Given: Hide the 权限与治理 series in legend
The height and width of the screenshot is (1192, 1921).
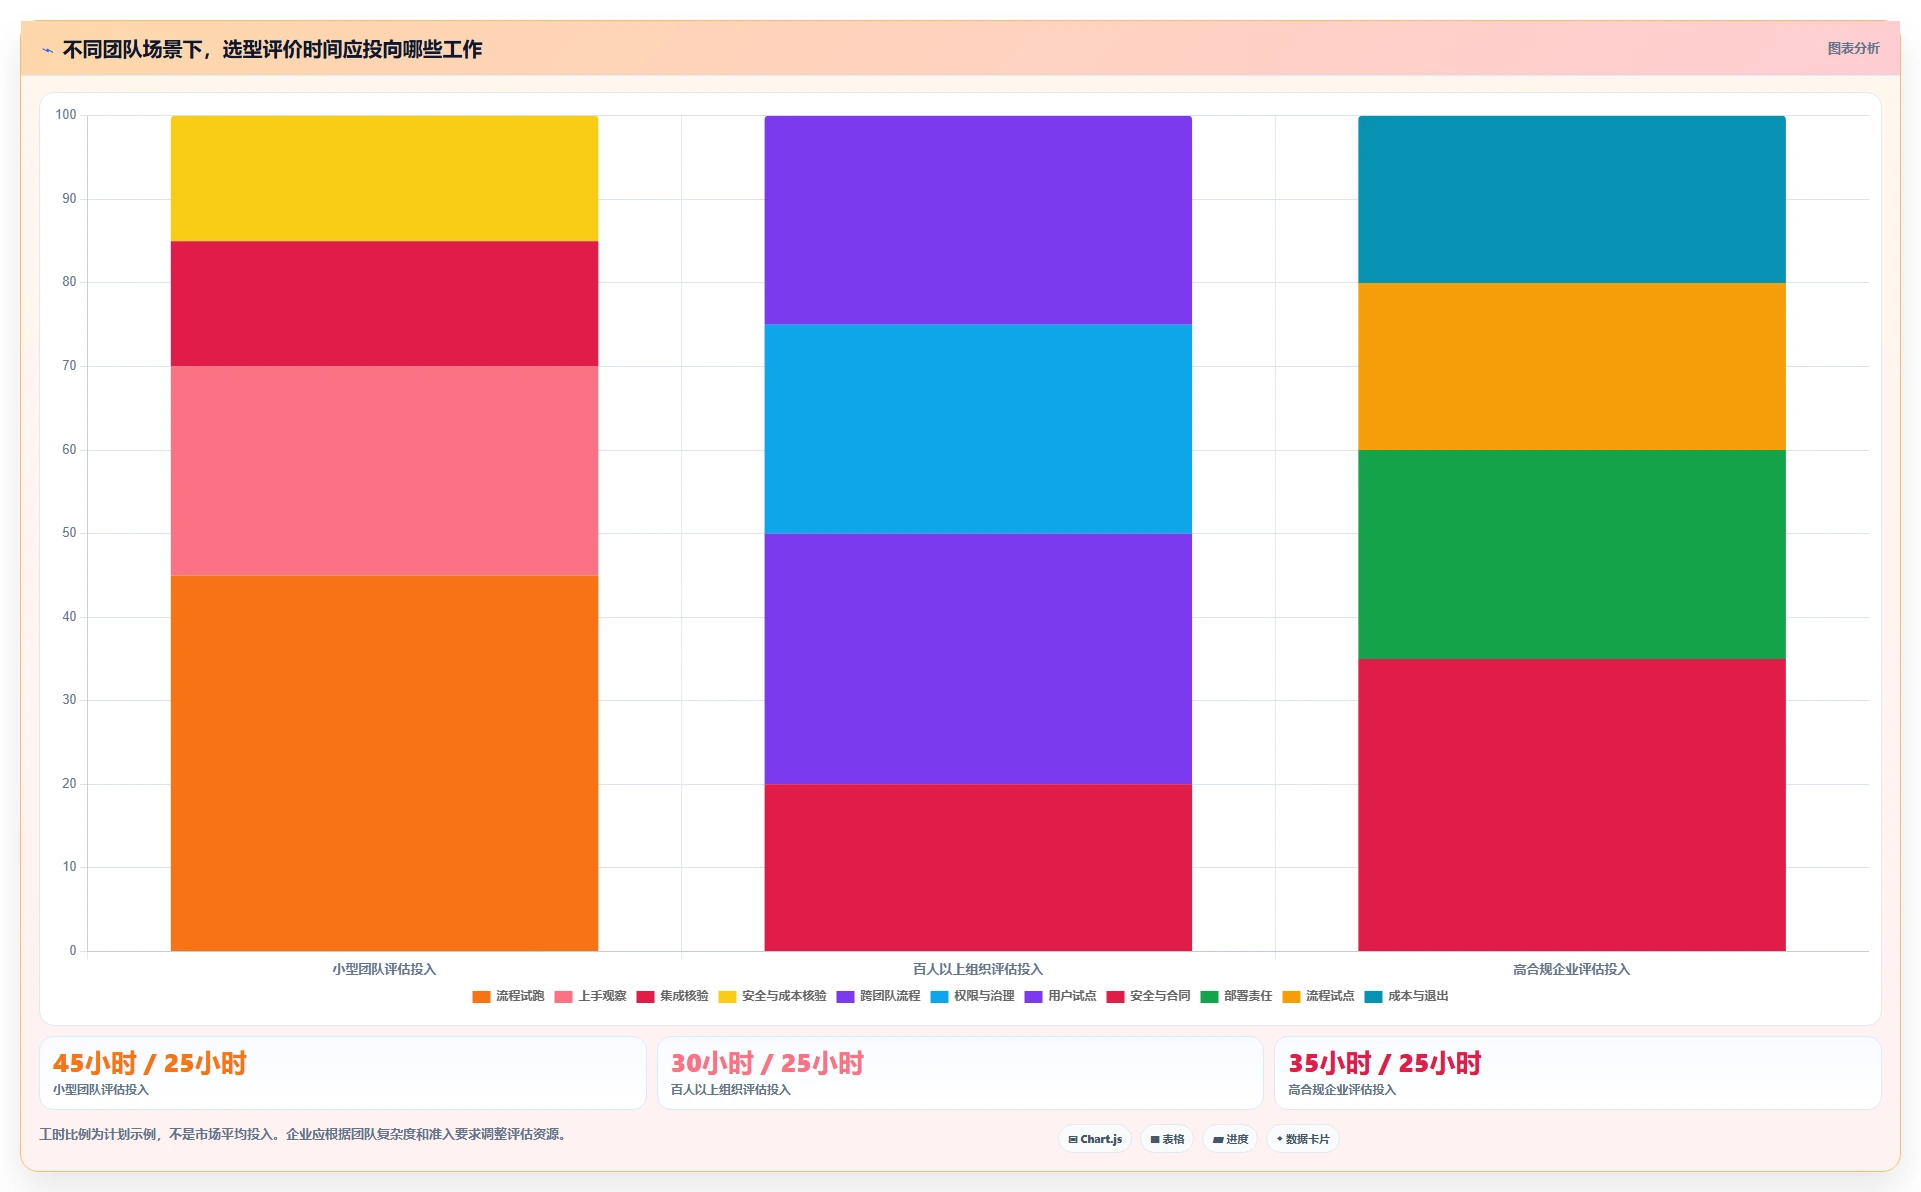Looking at the screenshot, I should [972, 996].
